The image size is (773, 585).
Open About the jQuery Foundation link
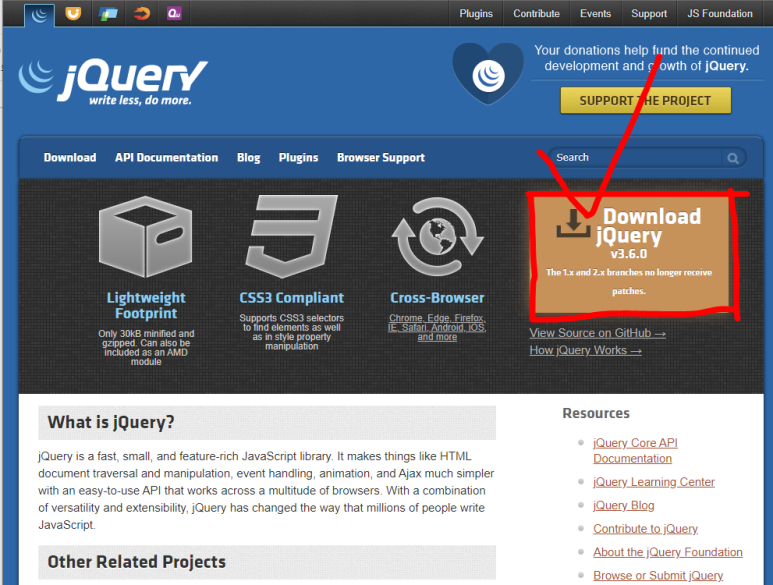pos(668,552)
